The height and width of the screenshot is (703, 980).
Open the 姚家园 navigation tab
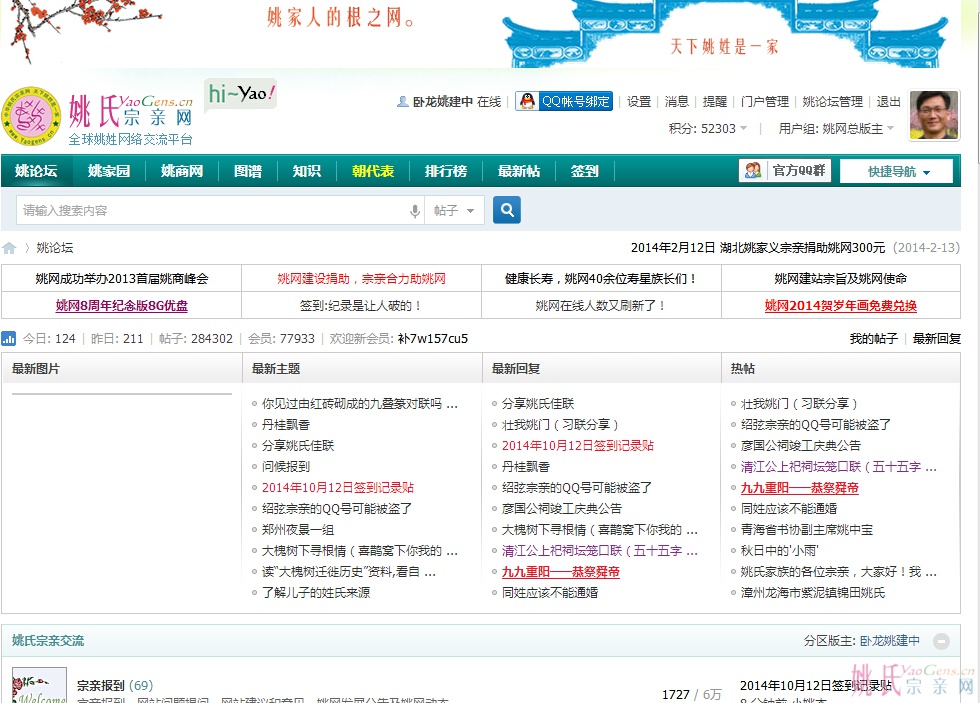click(x=109, y=171)
